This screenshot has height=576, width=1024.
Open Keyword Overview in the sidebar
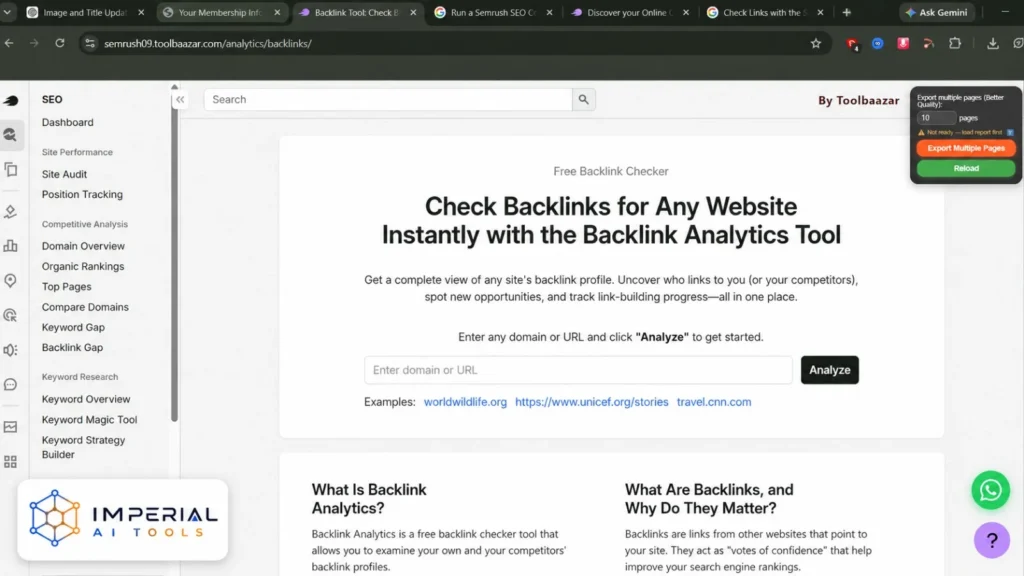(x=86, y=399)
